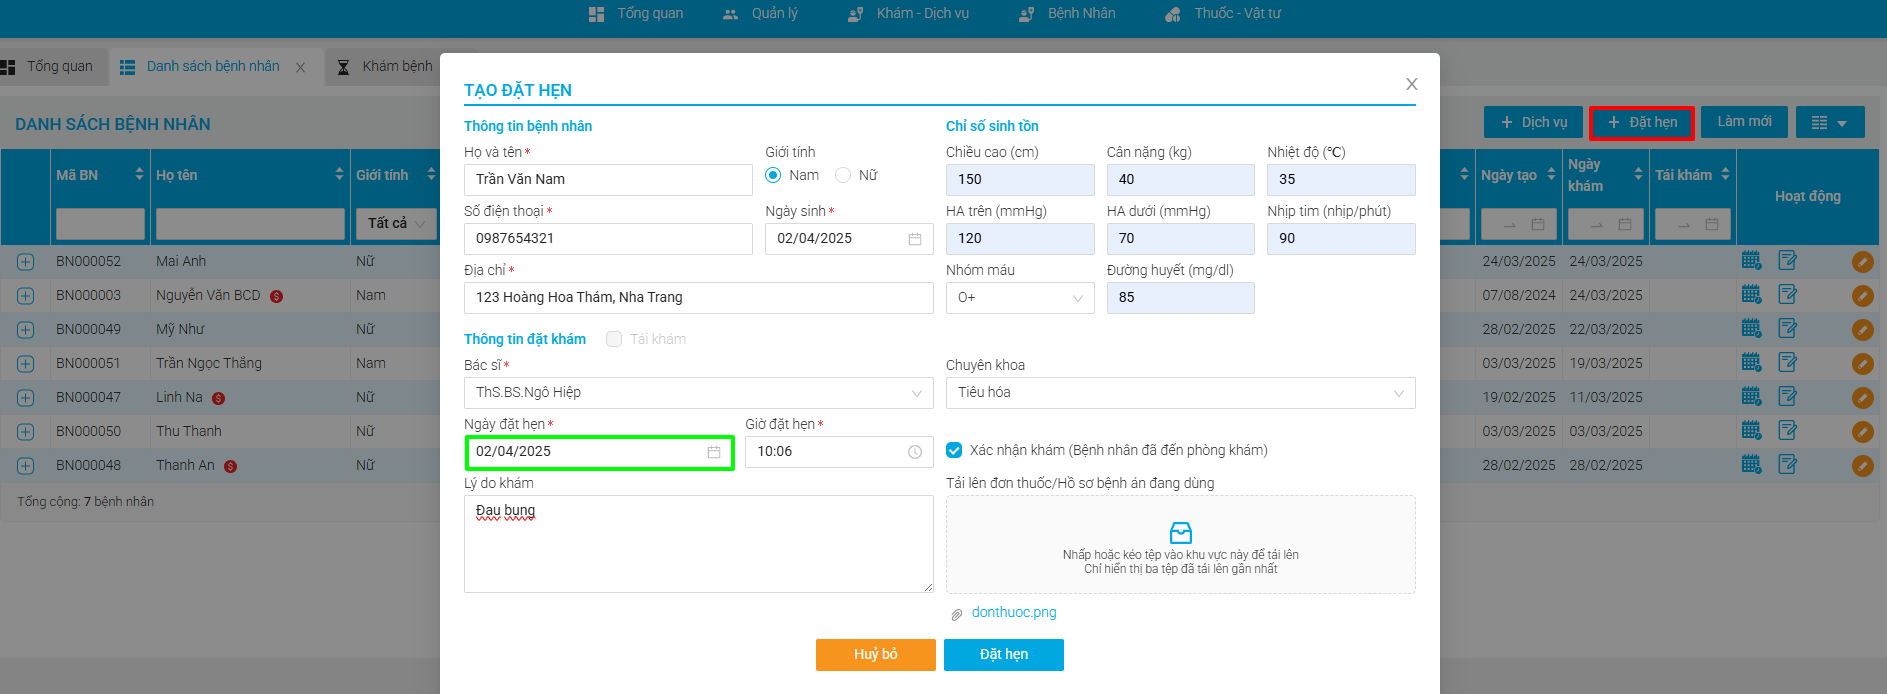The image size is (1887, 694).
Task: Click Lý do khám text area
Action: click(699, 544)
